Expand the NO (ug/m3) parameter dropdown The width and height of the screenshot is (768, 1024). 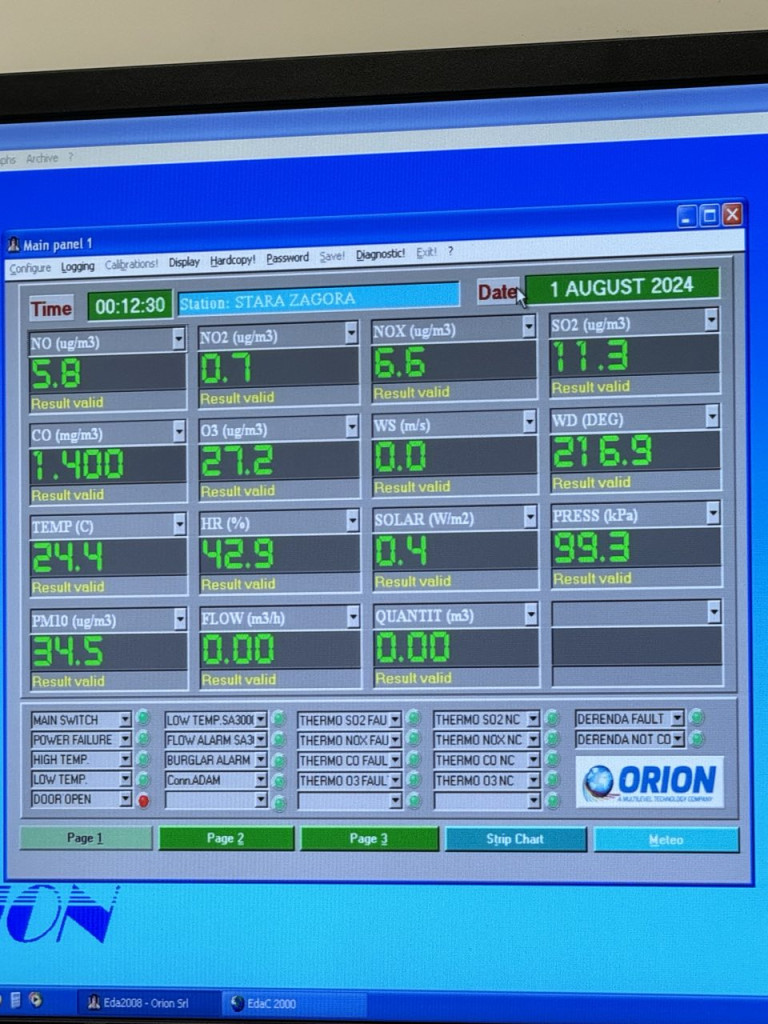tap(178, 341)
